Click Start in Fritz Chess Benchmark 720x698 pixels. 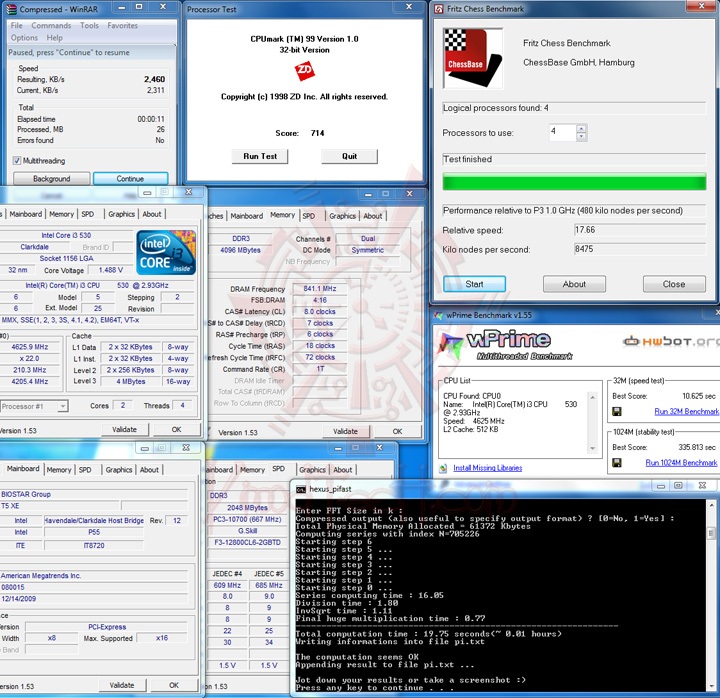(474, 284)
